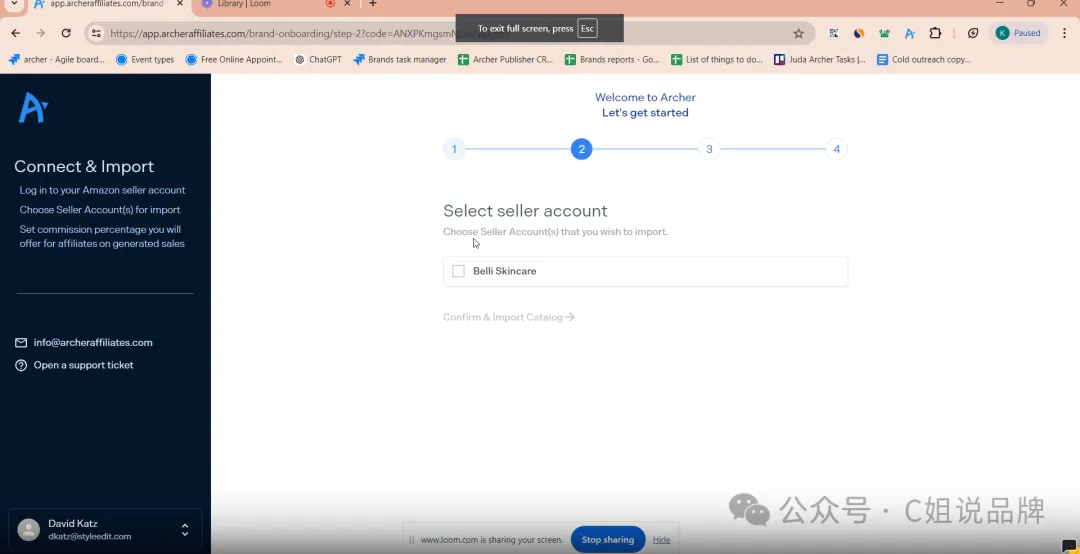This screenshot has width=1080, height=554.
Task: Click Hide link in sharing bar
Action: click(661, 540)
